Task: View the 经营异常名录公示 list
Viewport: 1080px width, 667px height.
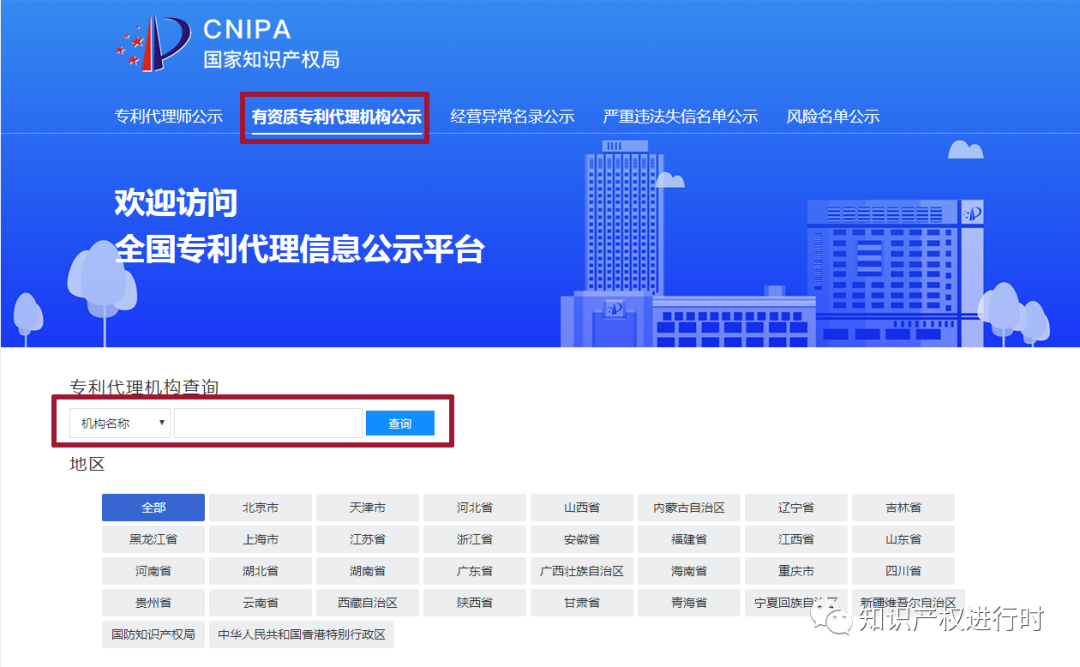Action: [x=513, y=116]
